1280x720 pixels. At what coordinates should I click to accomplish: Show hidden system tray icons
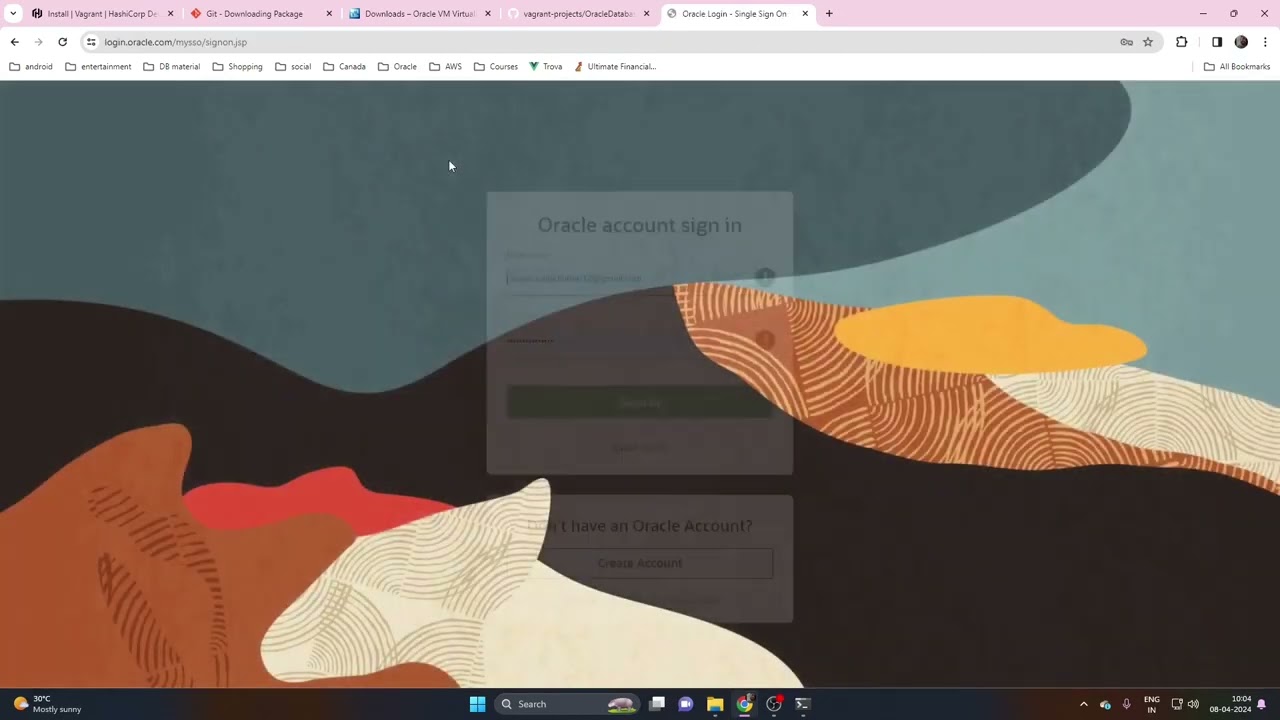1083,704
